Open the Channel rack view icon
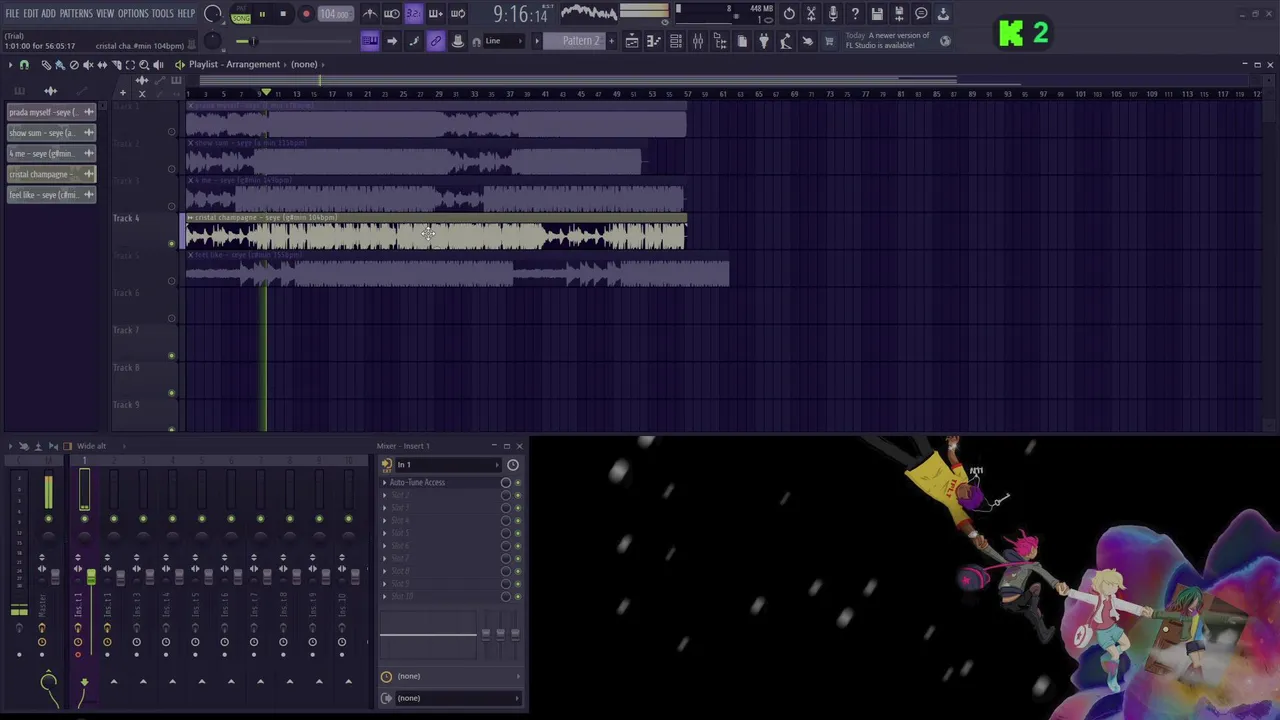The image size is (1280, 720). (676, 41)
